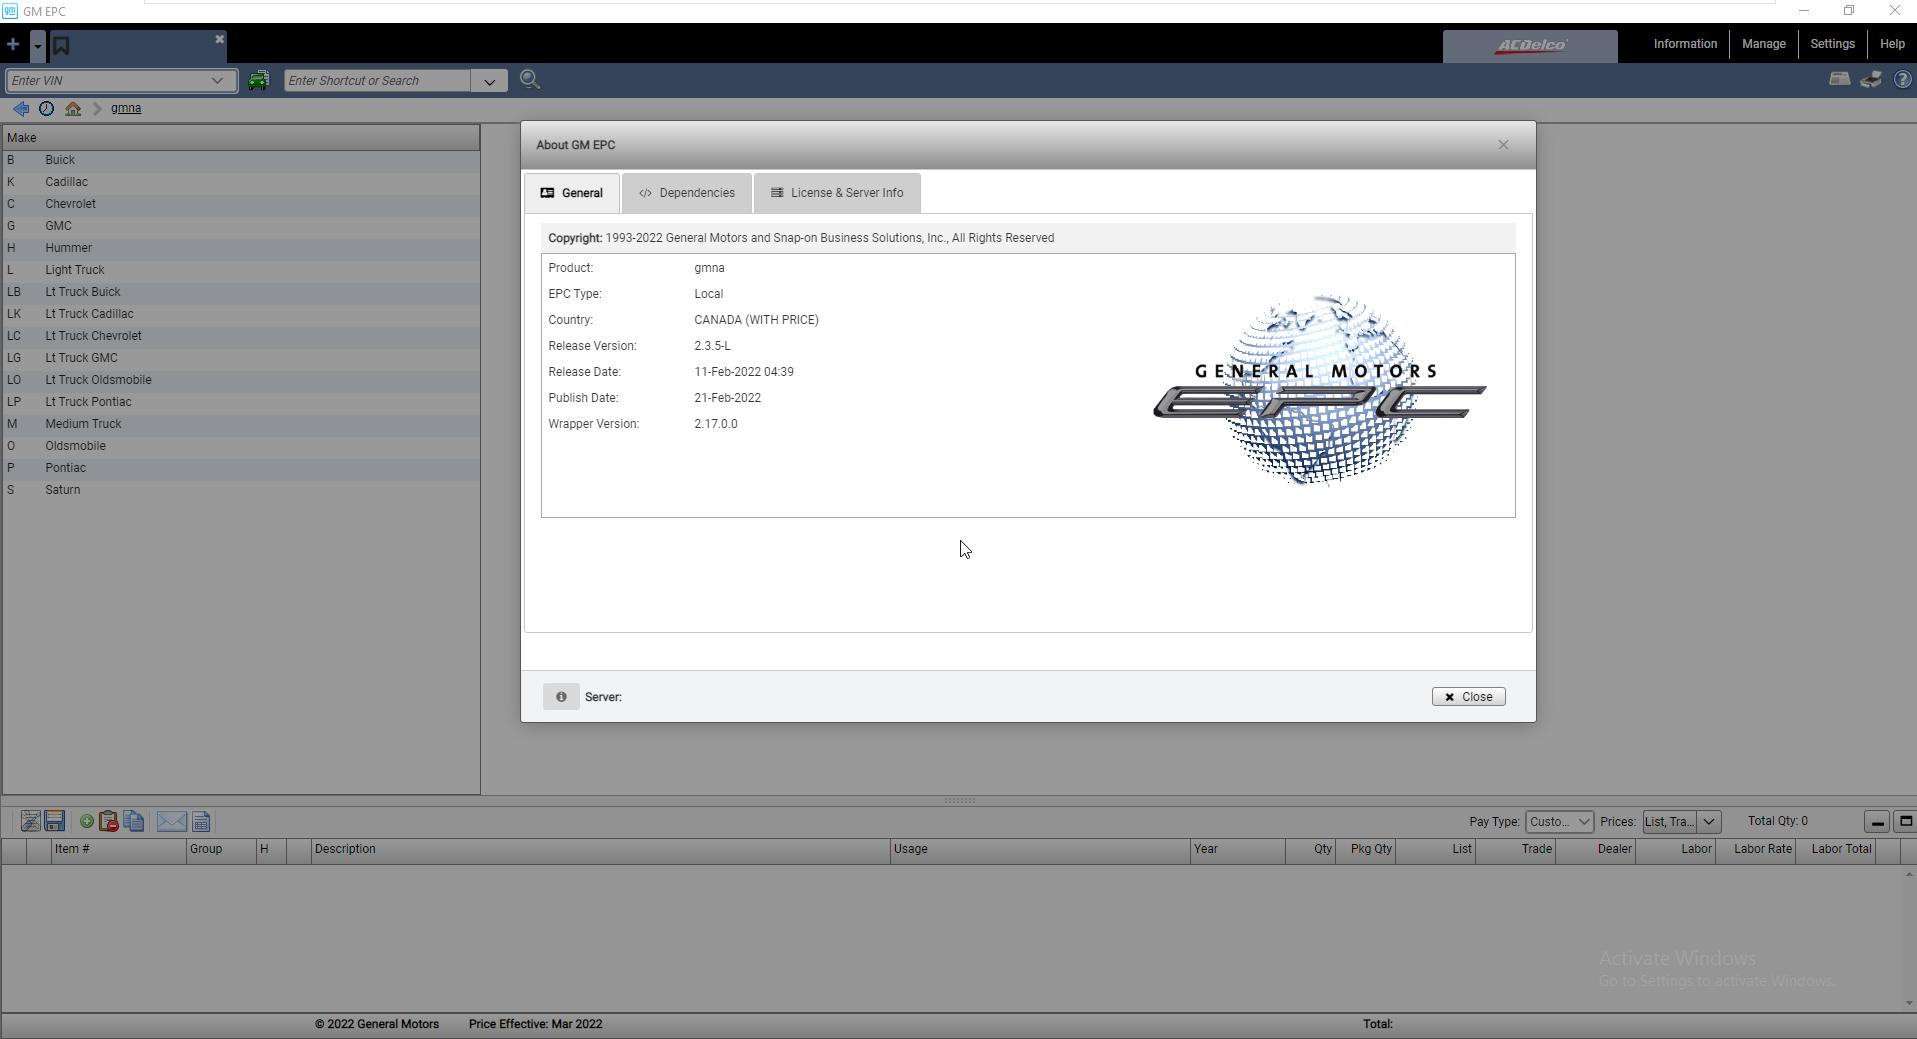Open the ACDelco tab
The height and width of the screenshot is (1039, 1917).
1530,46
